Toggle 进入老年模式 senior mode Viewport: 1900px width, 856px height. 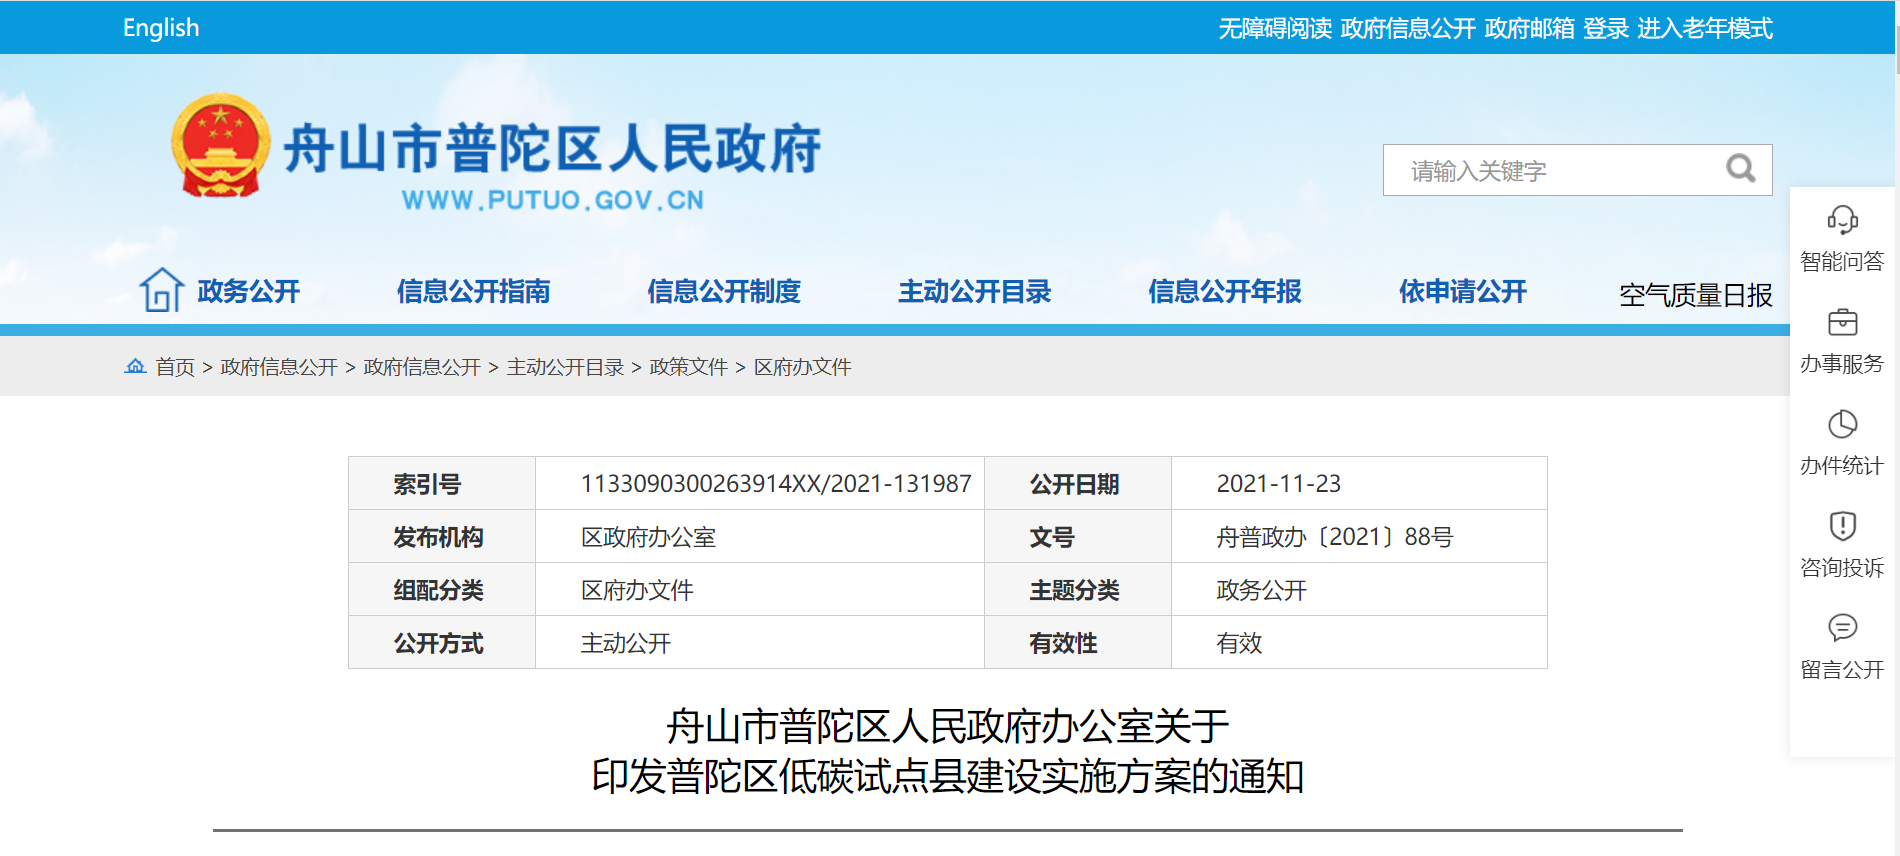coord(1704,28)
